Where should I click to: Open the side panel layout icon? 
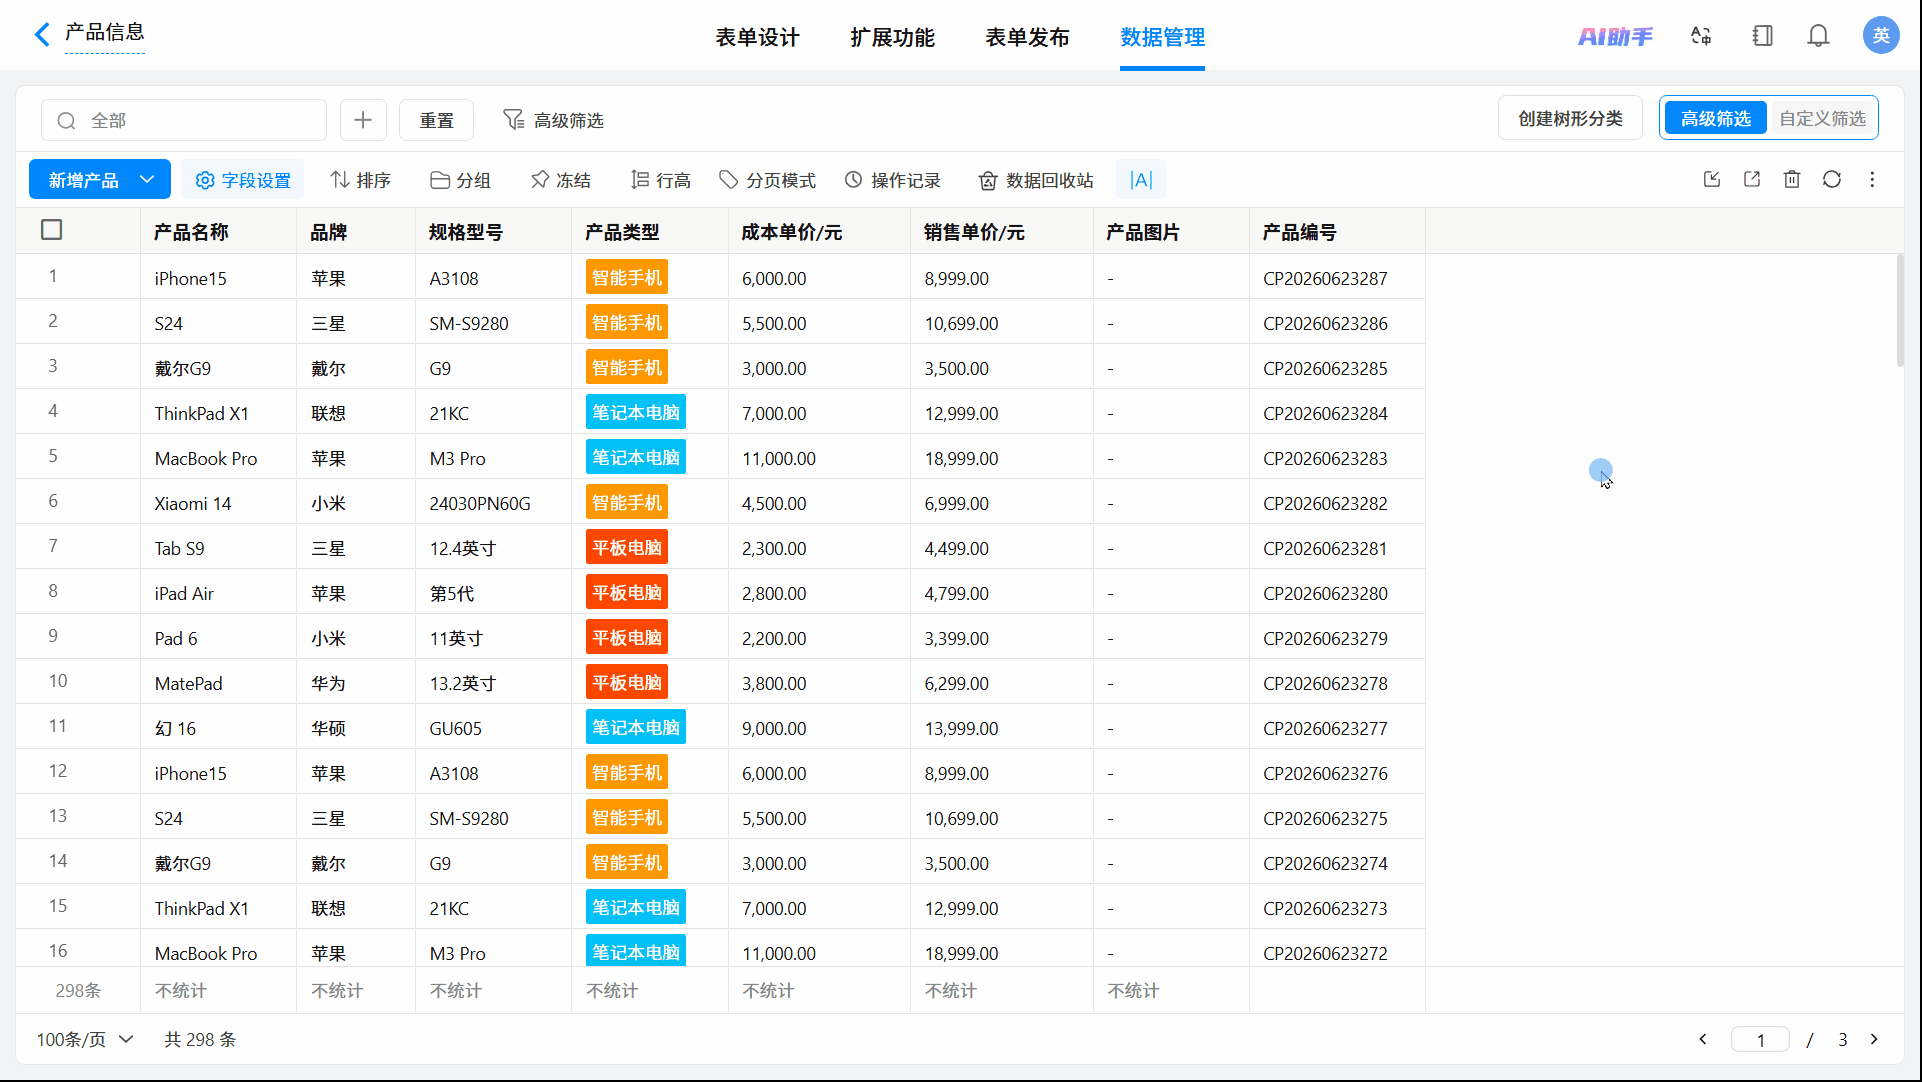tap(1762, 36)
